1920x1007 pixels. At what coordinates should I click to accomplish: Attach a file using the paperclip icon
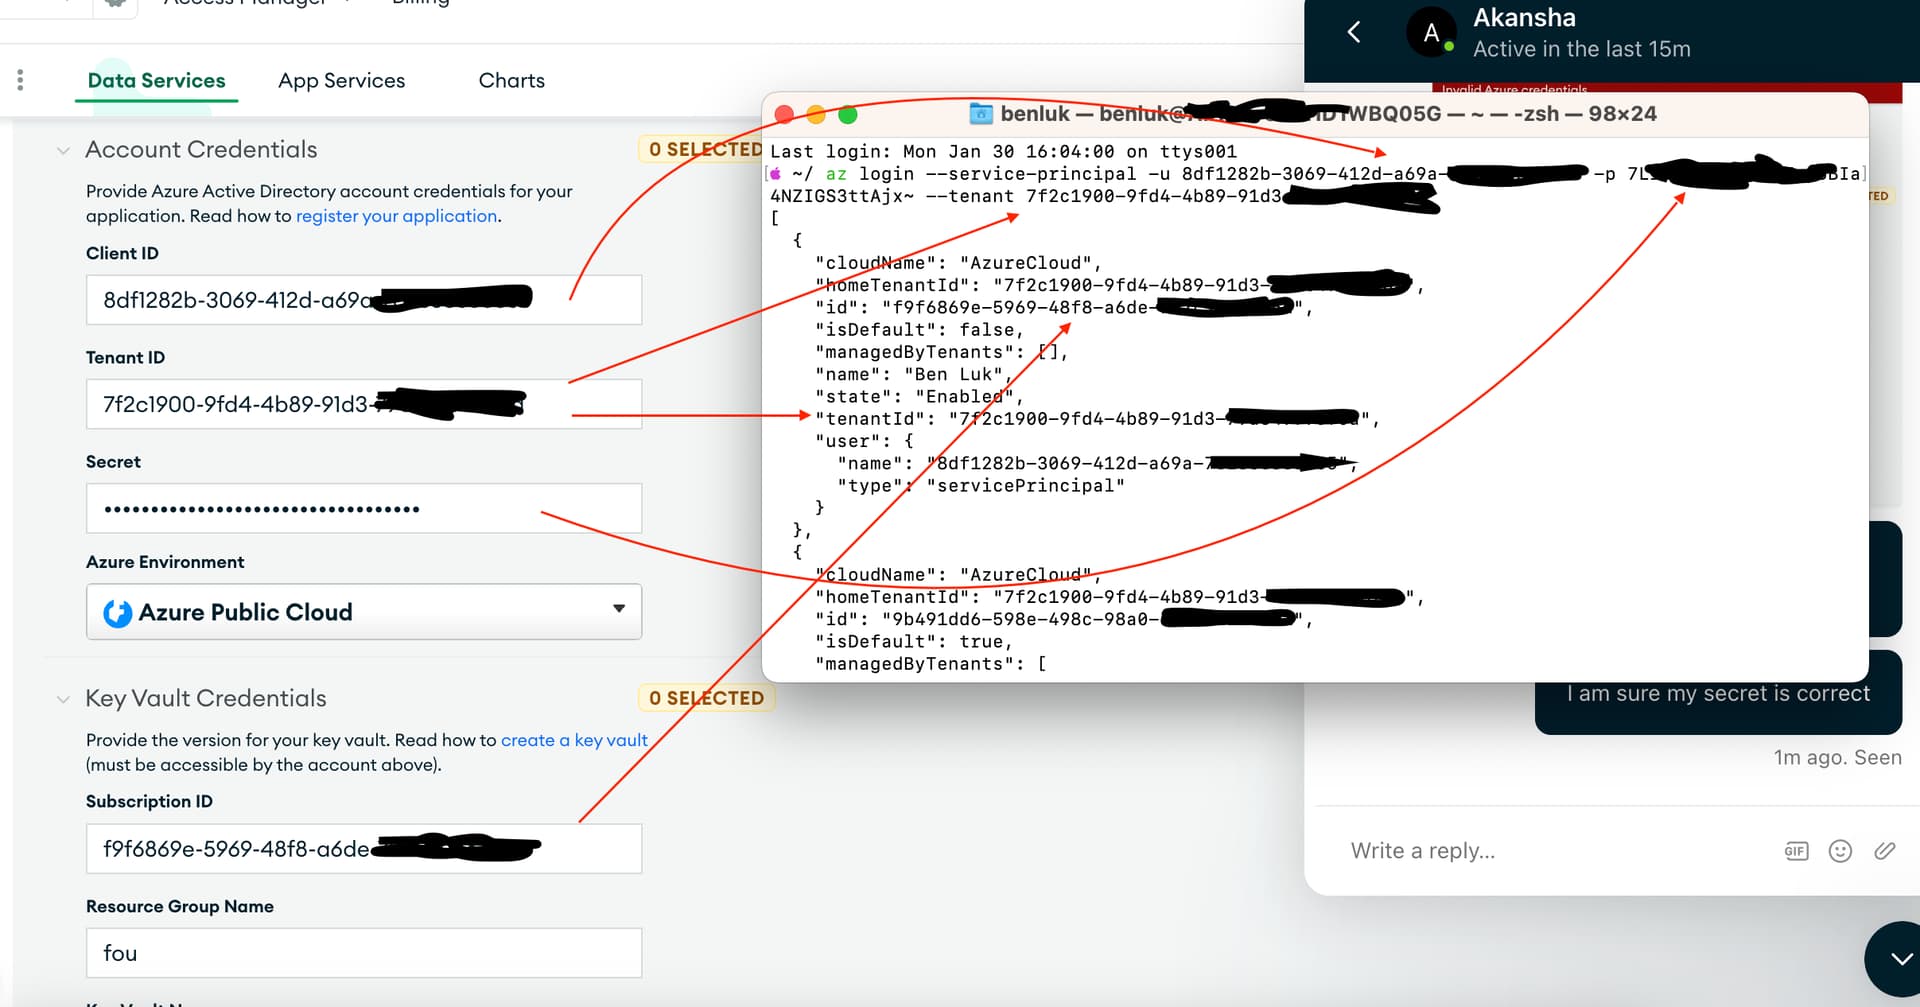(1885, 850)
